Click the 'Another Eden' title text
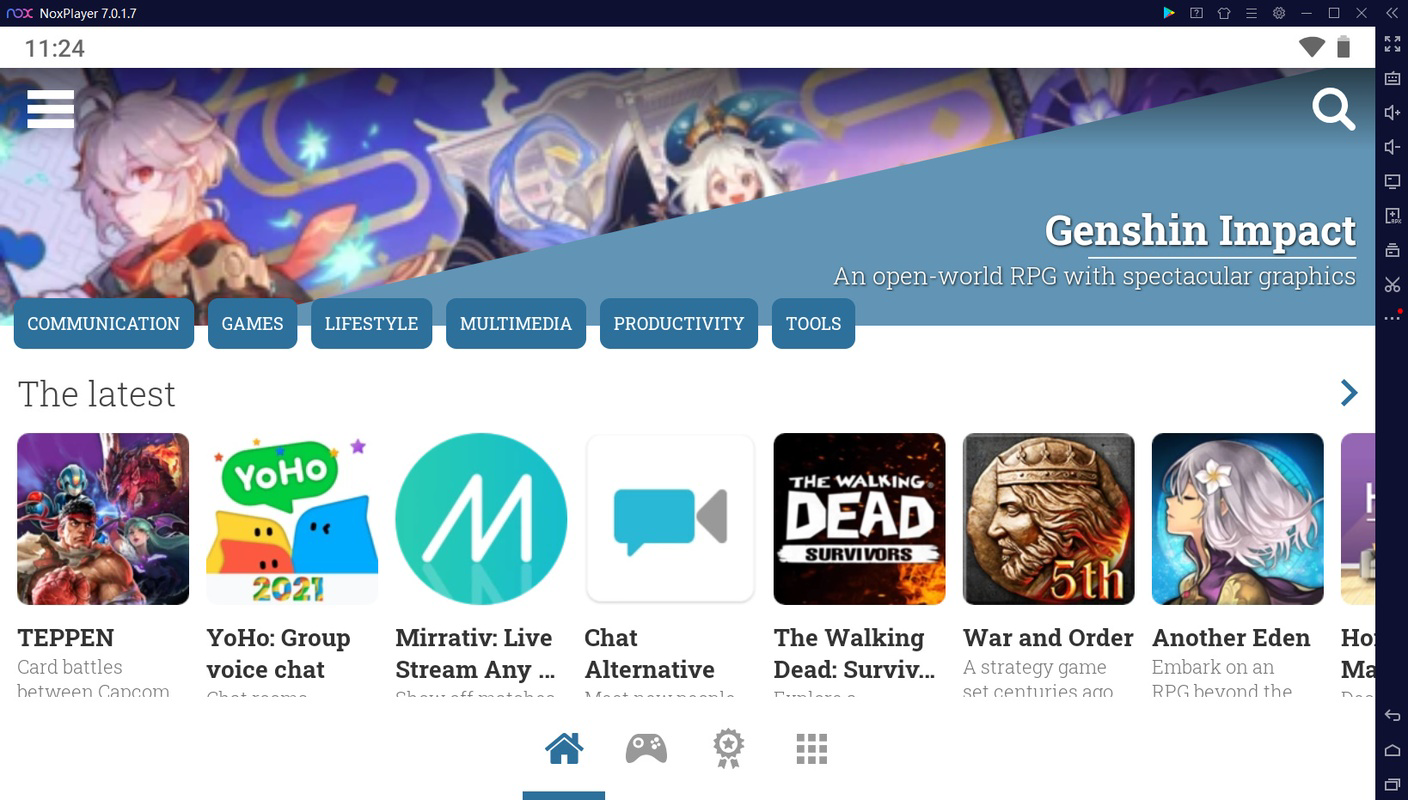The height and width of the screenshot is (800, 1408). 1231,638
